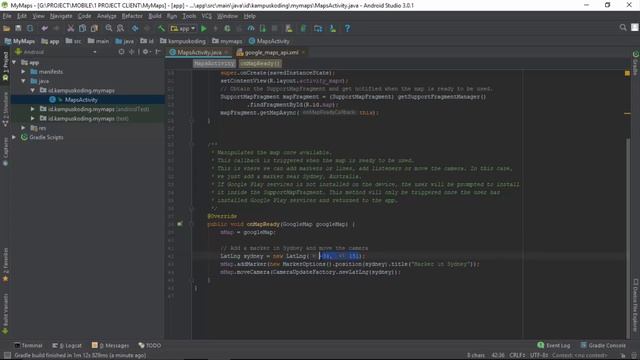Open the Refactor menu
This screenshot has height=360, width=640.
tap(132, 16)
